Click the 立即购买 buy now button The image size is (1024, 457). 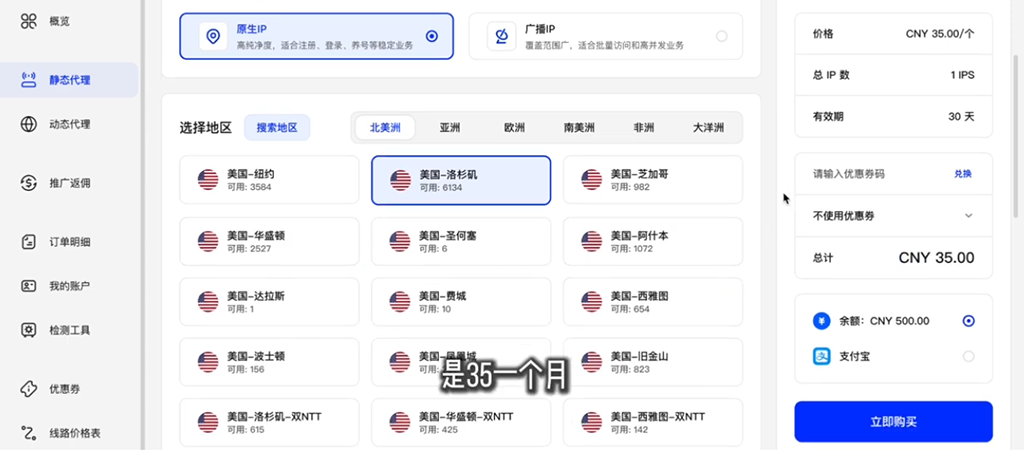tap(893, 422)
